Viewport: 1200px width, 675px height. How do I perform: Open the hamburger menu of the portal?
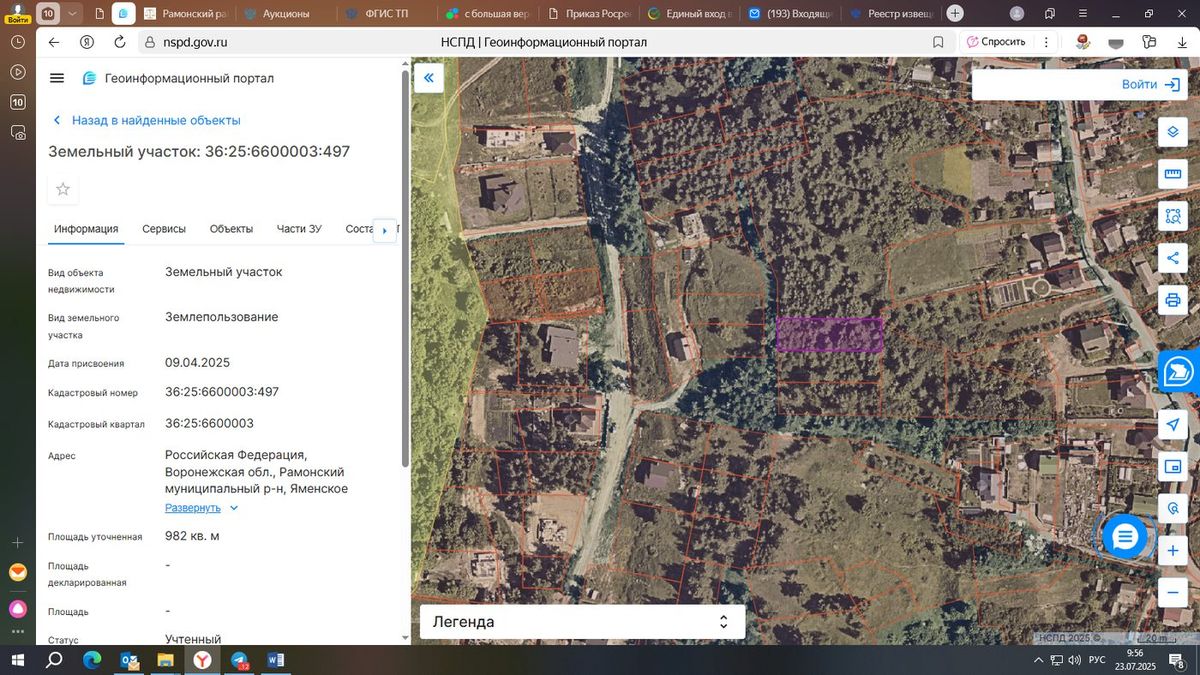point(57,78)
